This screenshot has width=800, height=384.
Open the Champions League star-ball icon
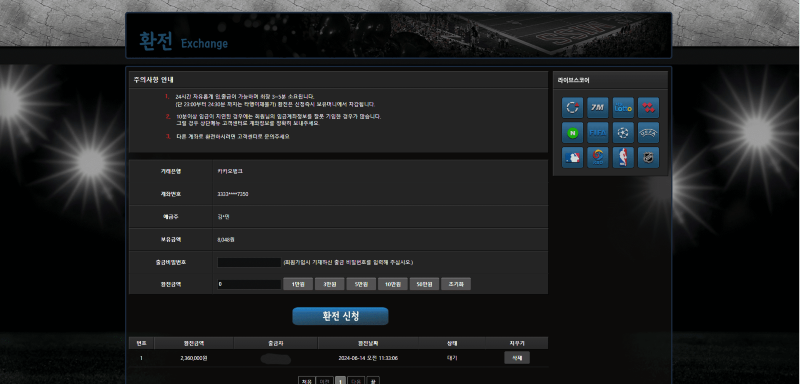coord(623,133)
